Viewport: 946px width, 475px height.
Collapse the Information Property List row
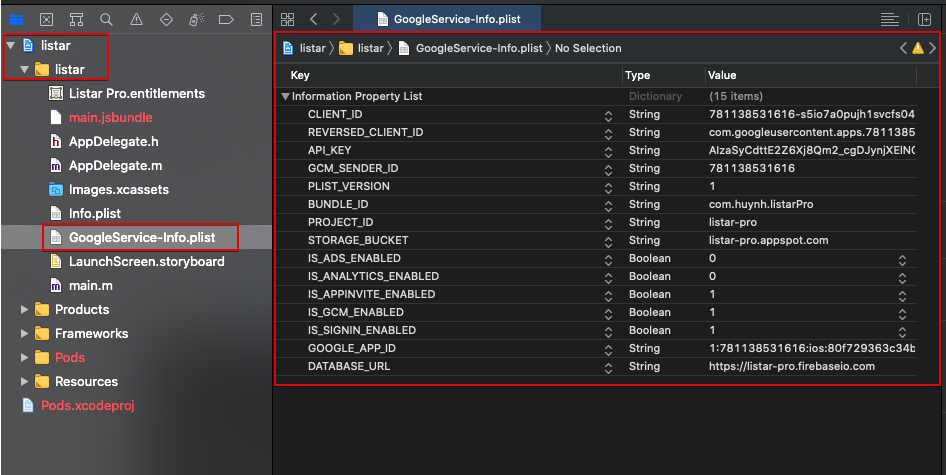pos(285,97)
